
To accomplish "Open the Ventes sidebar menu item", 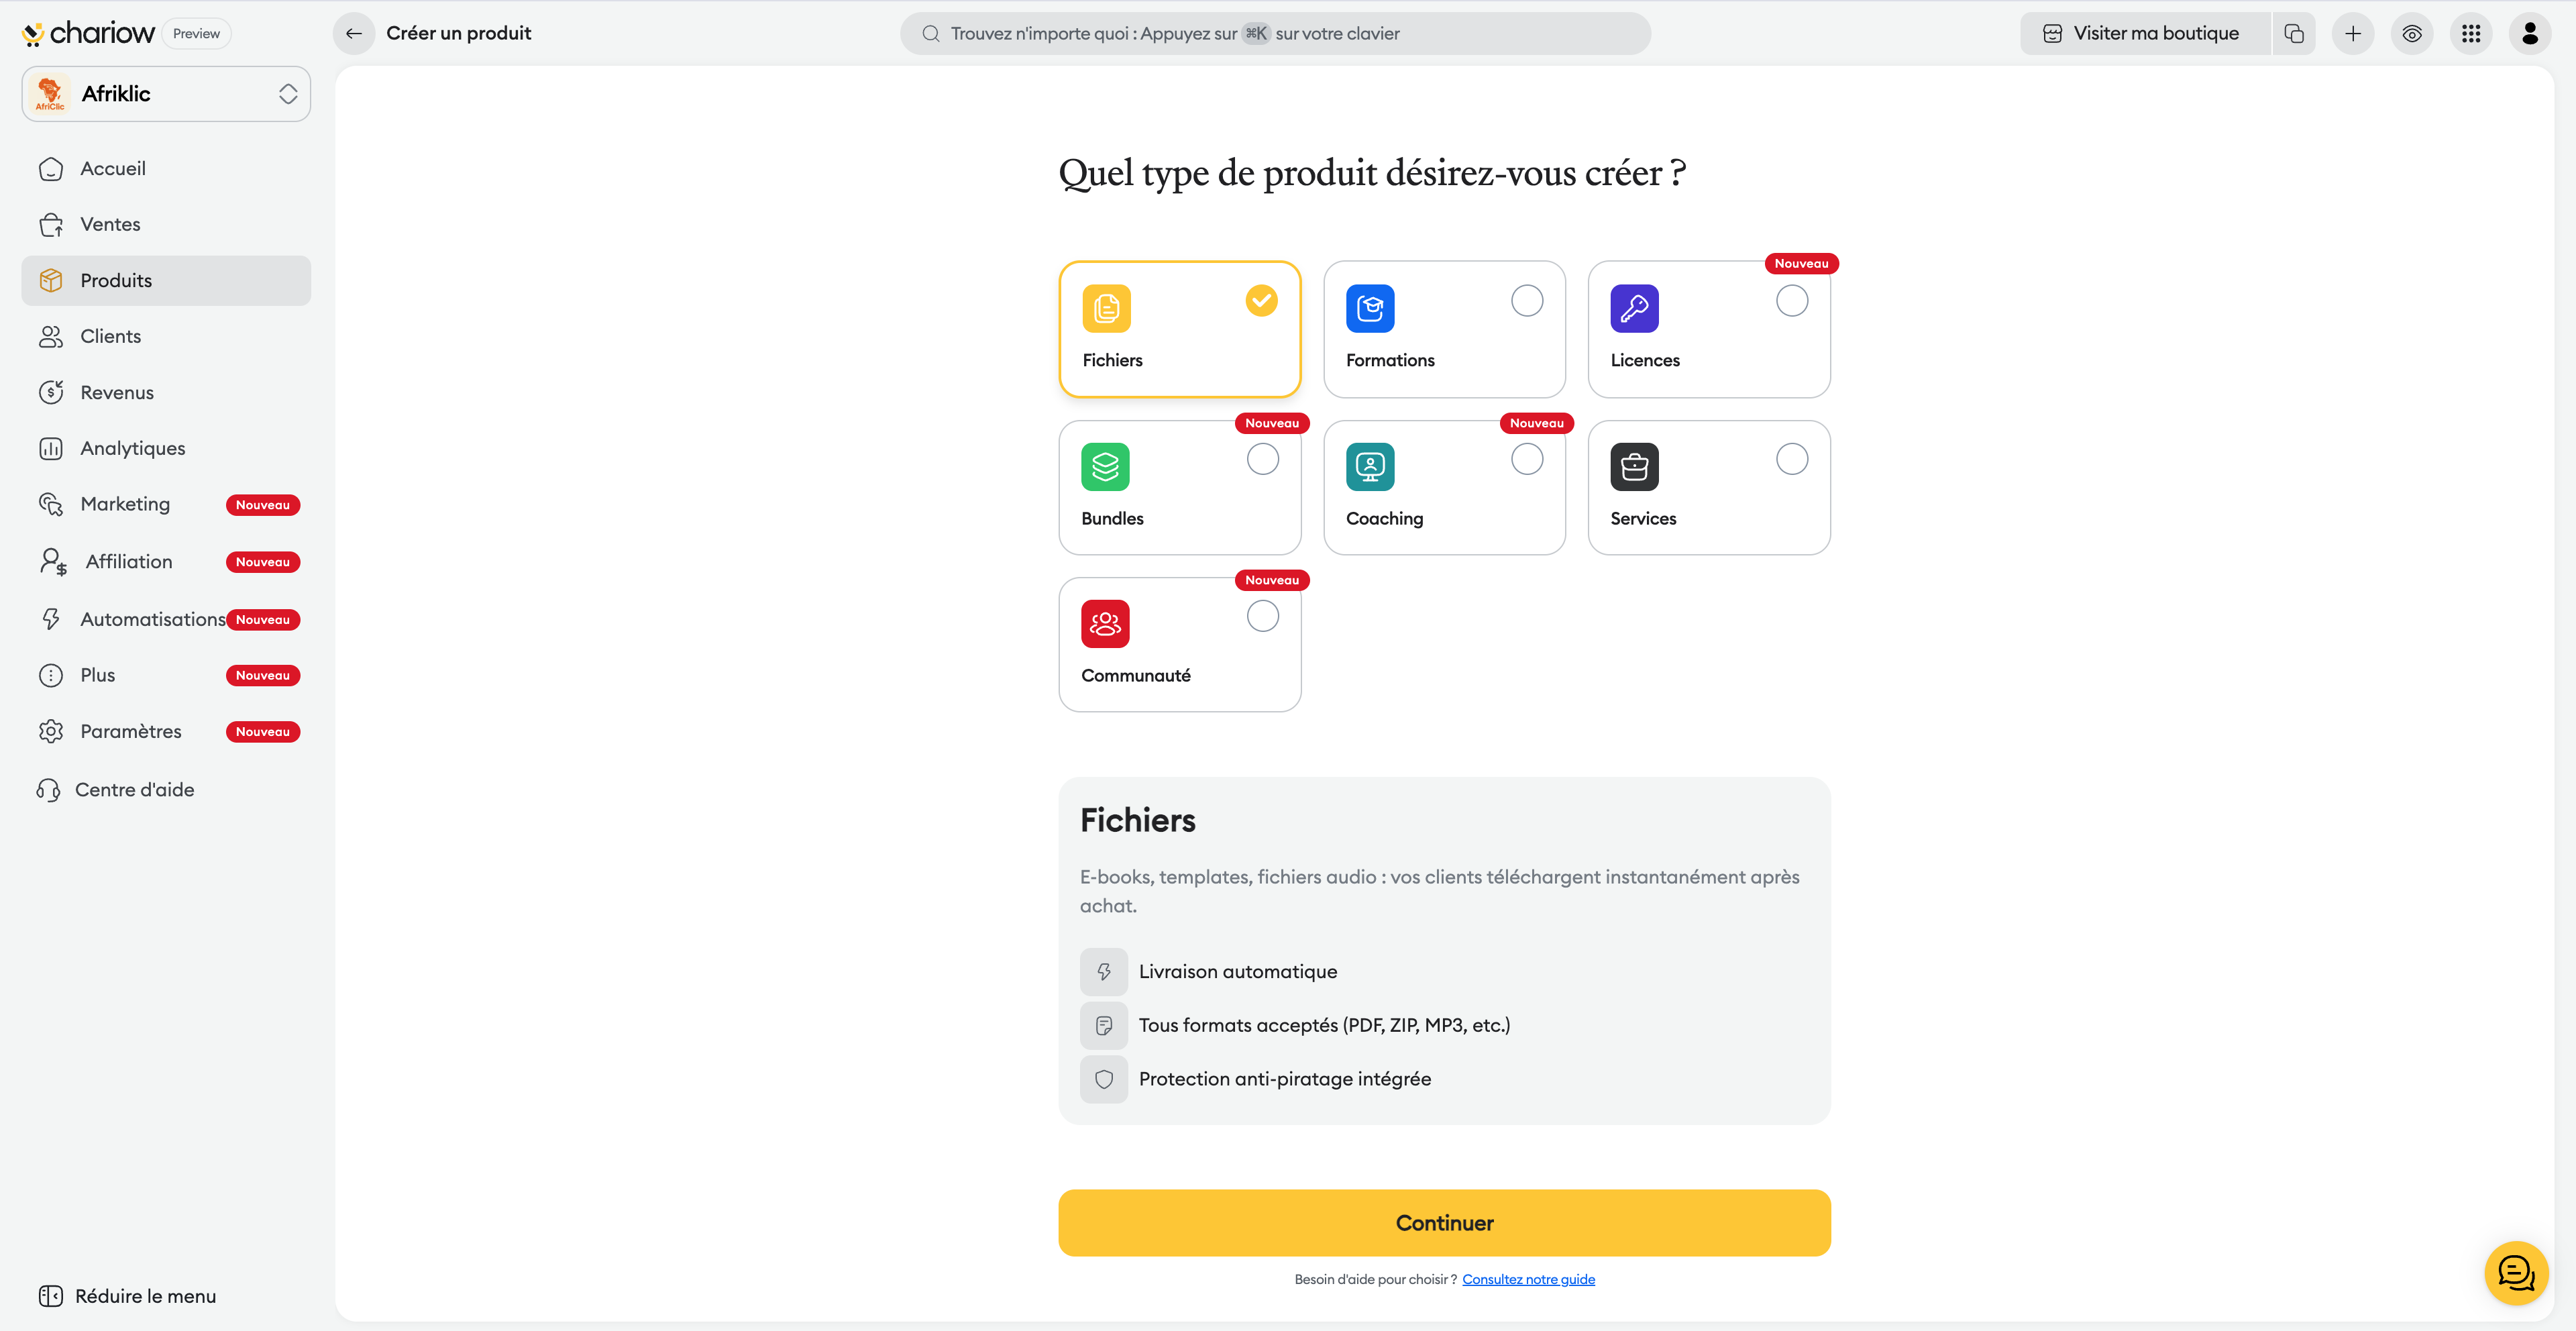I will 110,224.
